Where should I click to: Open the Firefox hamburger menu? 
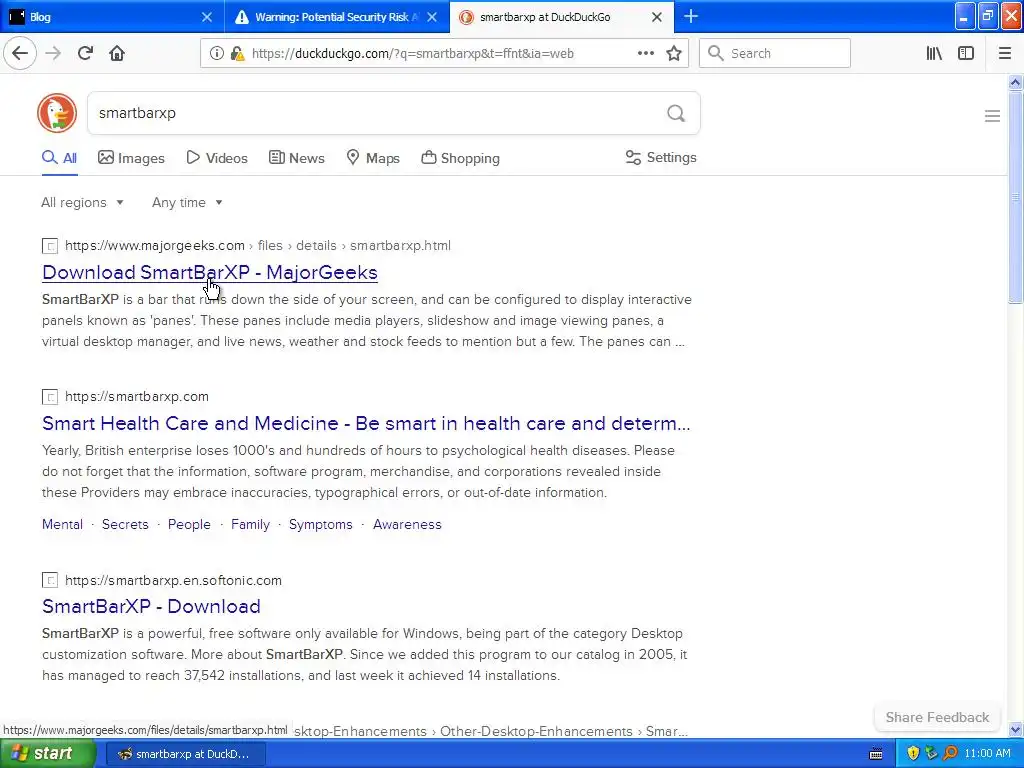click(x=1004, y=53)
